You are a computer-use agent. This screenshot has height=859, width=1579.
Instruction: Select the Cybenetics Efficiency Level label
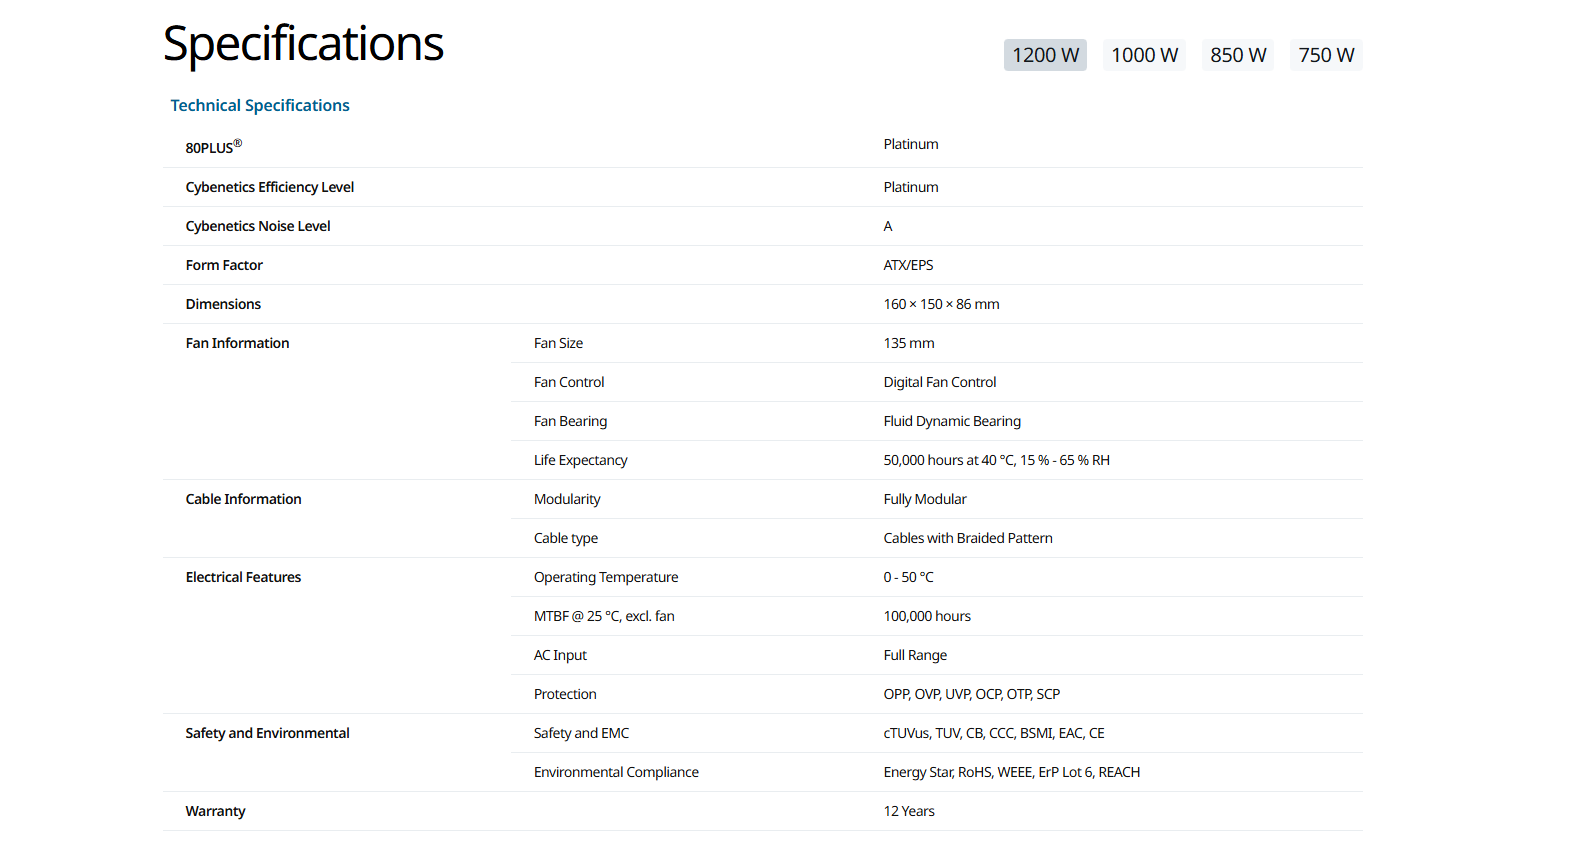pos(269,187)
